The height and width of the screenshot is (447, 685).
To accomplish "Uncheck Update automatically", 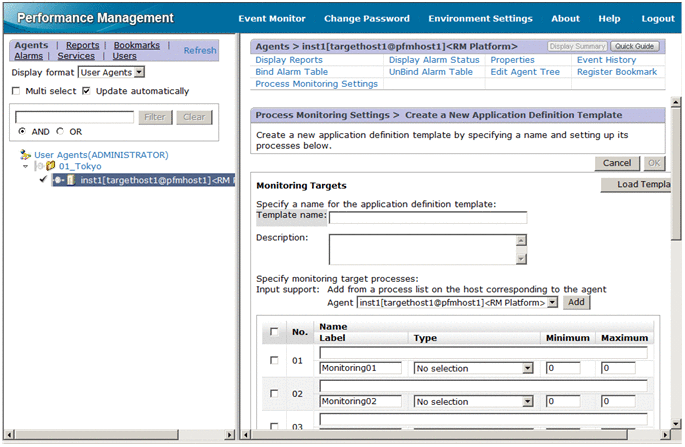I will pyautogui.click(x=87, y=91).
